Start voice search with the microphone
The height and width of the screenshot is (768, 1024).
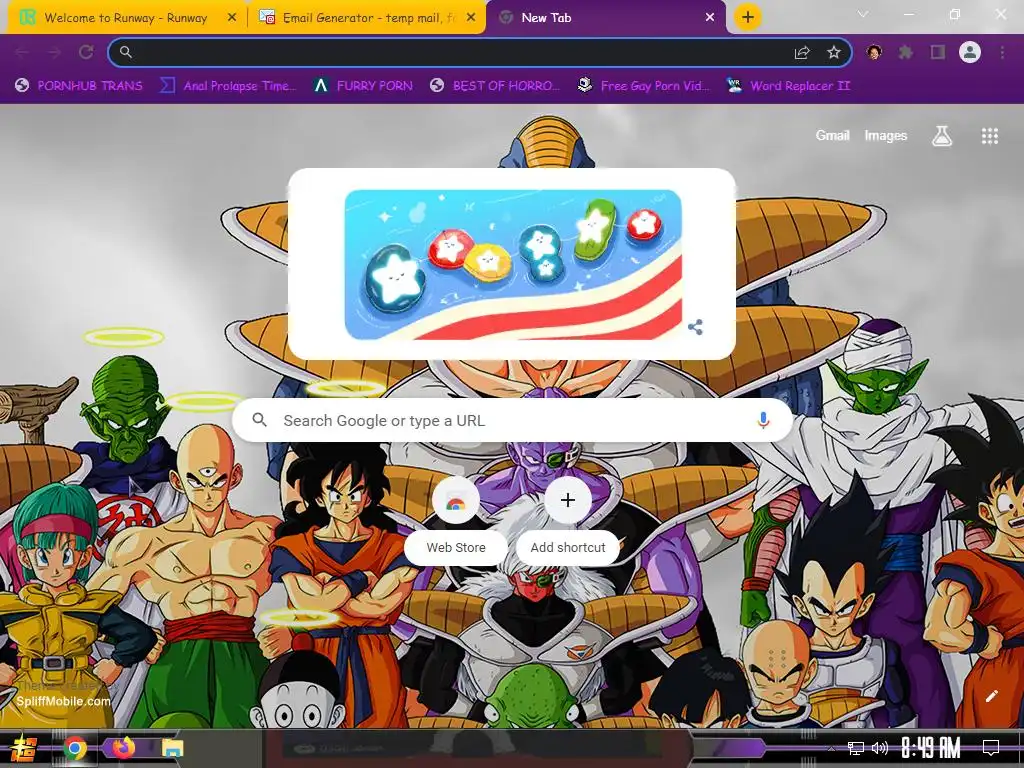(763, 420)
